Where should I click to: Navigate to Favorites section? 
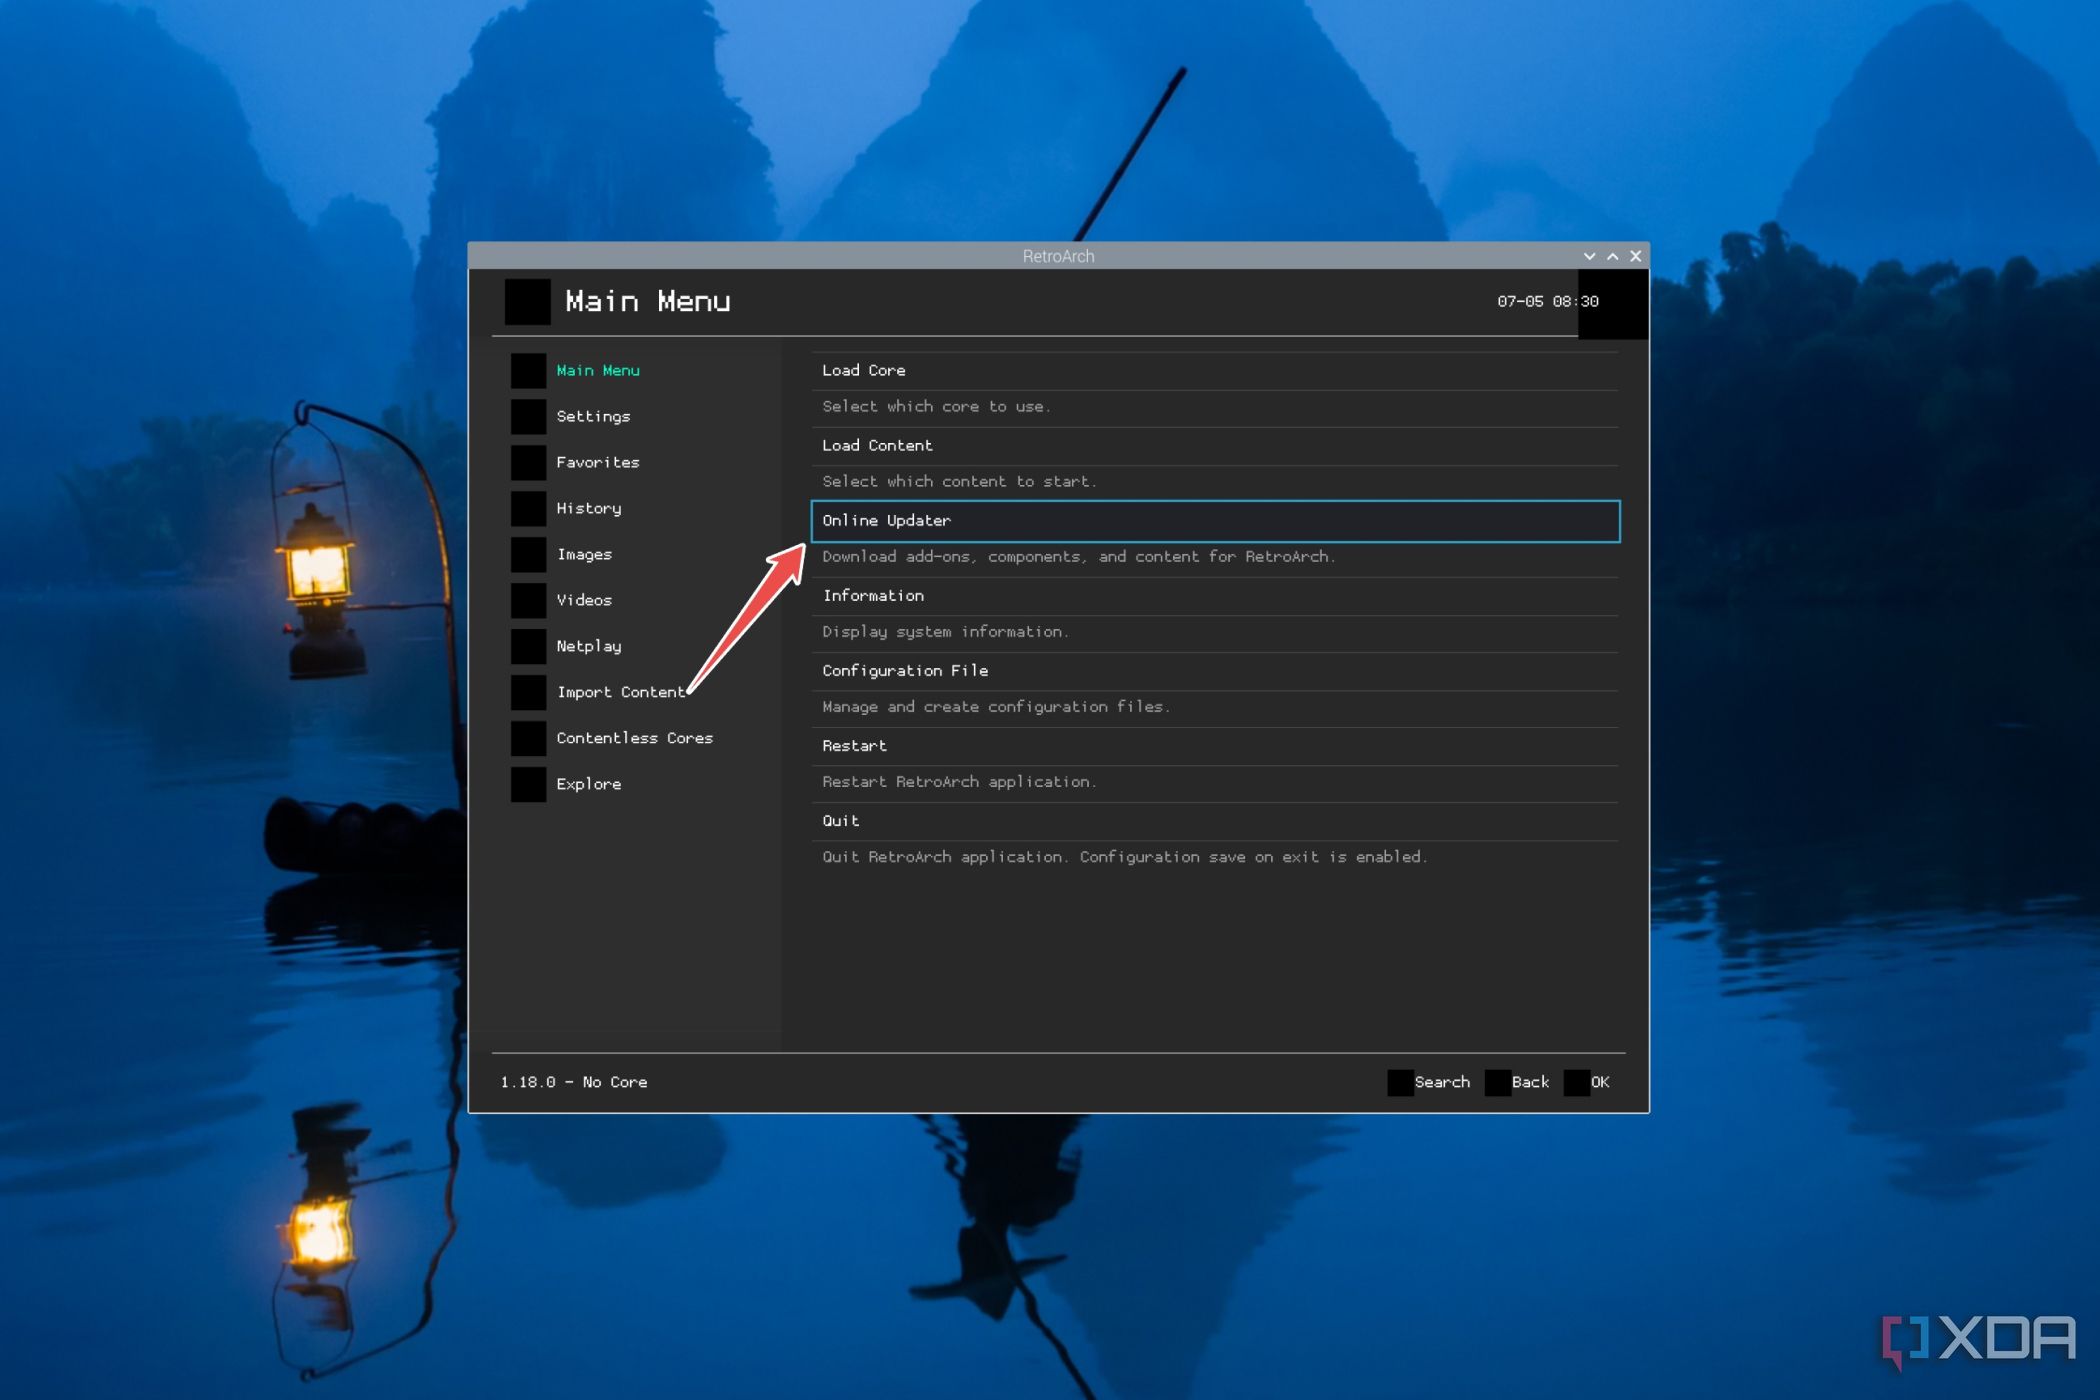pyautogui.click(x=598, y=461)
